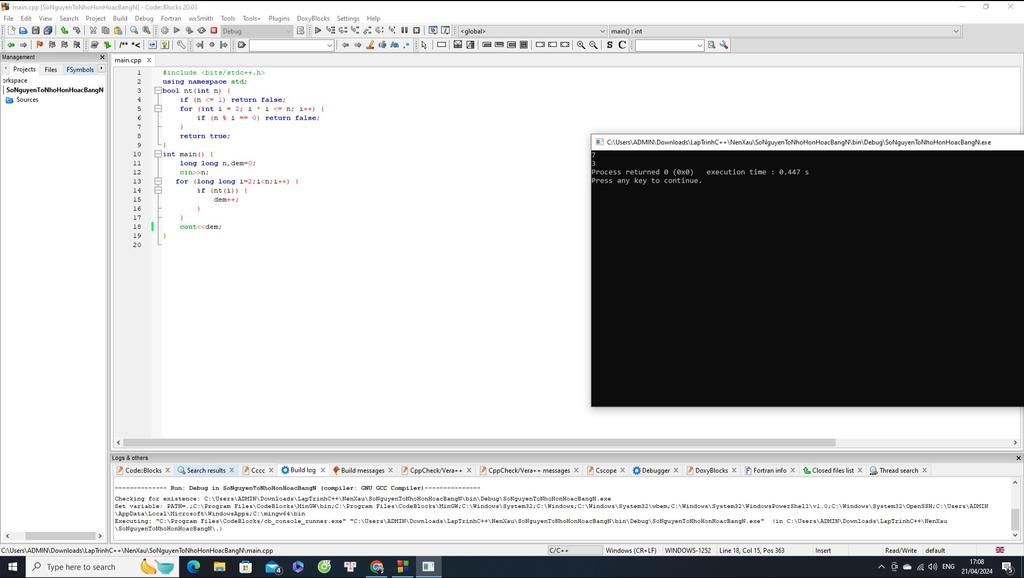Collapse the for loop fold at line 13
The image size is (1024, 578).
pyautogui.click(x=158, y=182)
